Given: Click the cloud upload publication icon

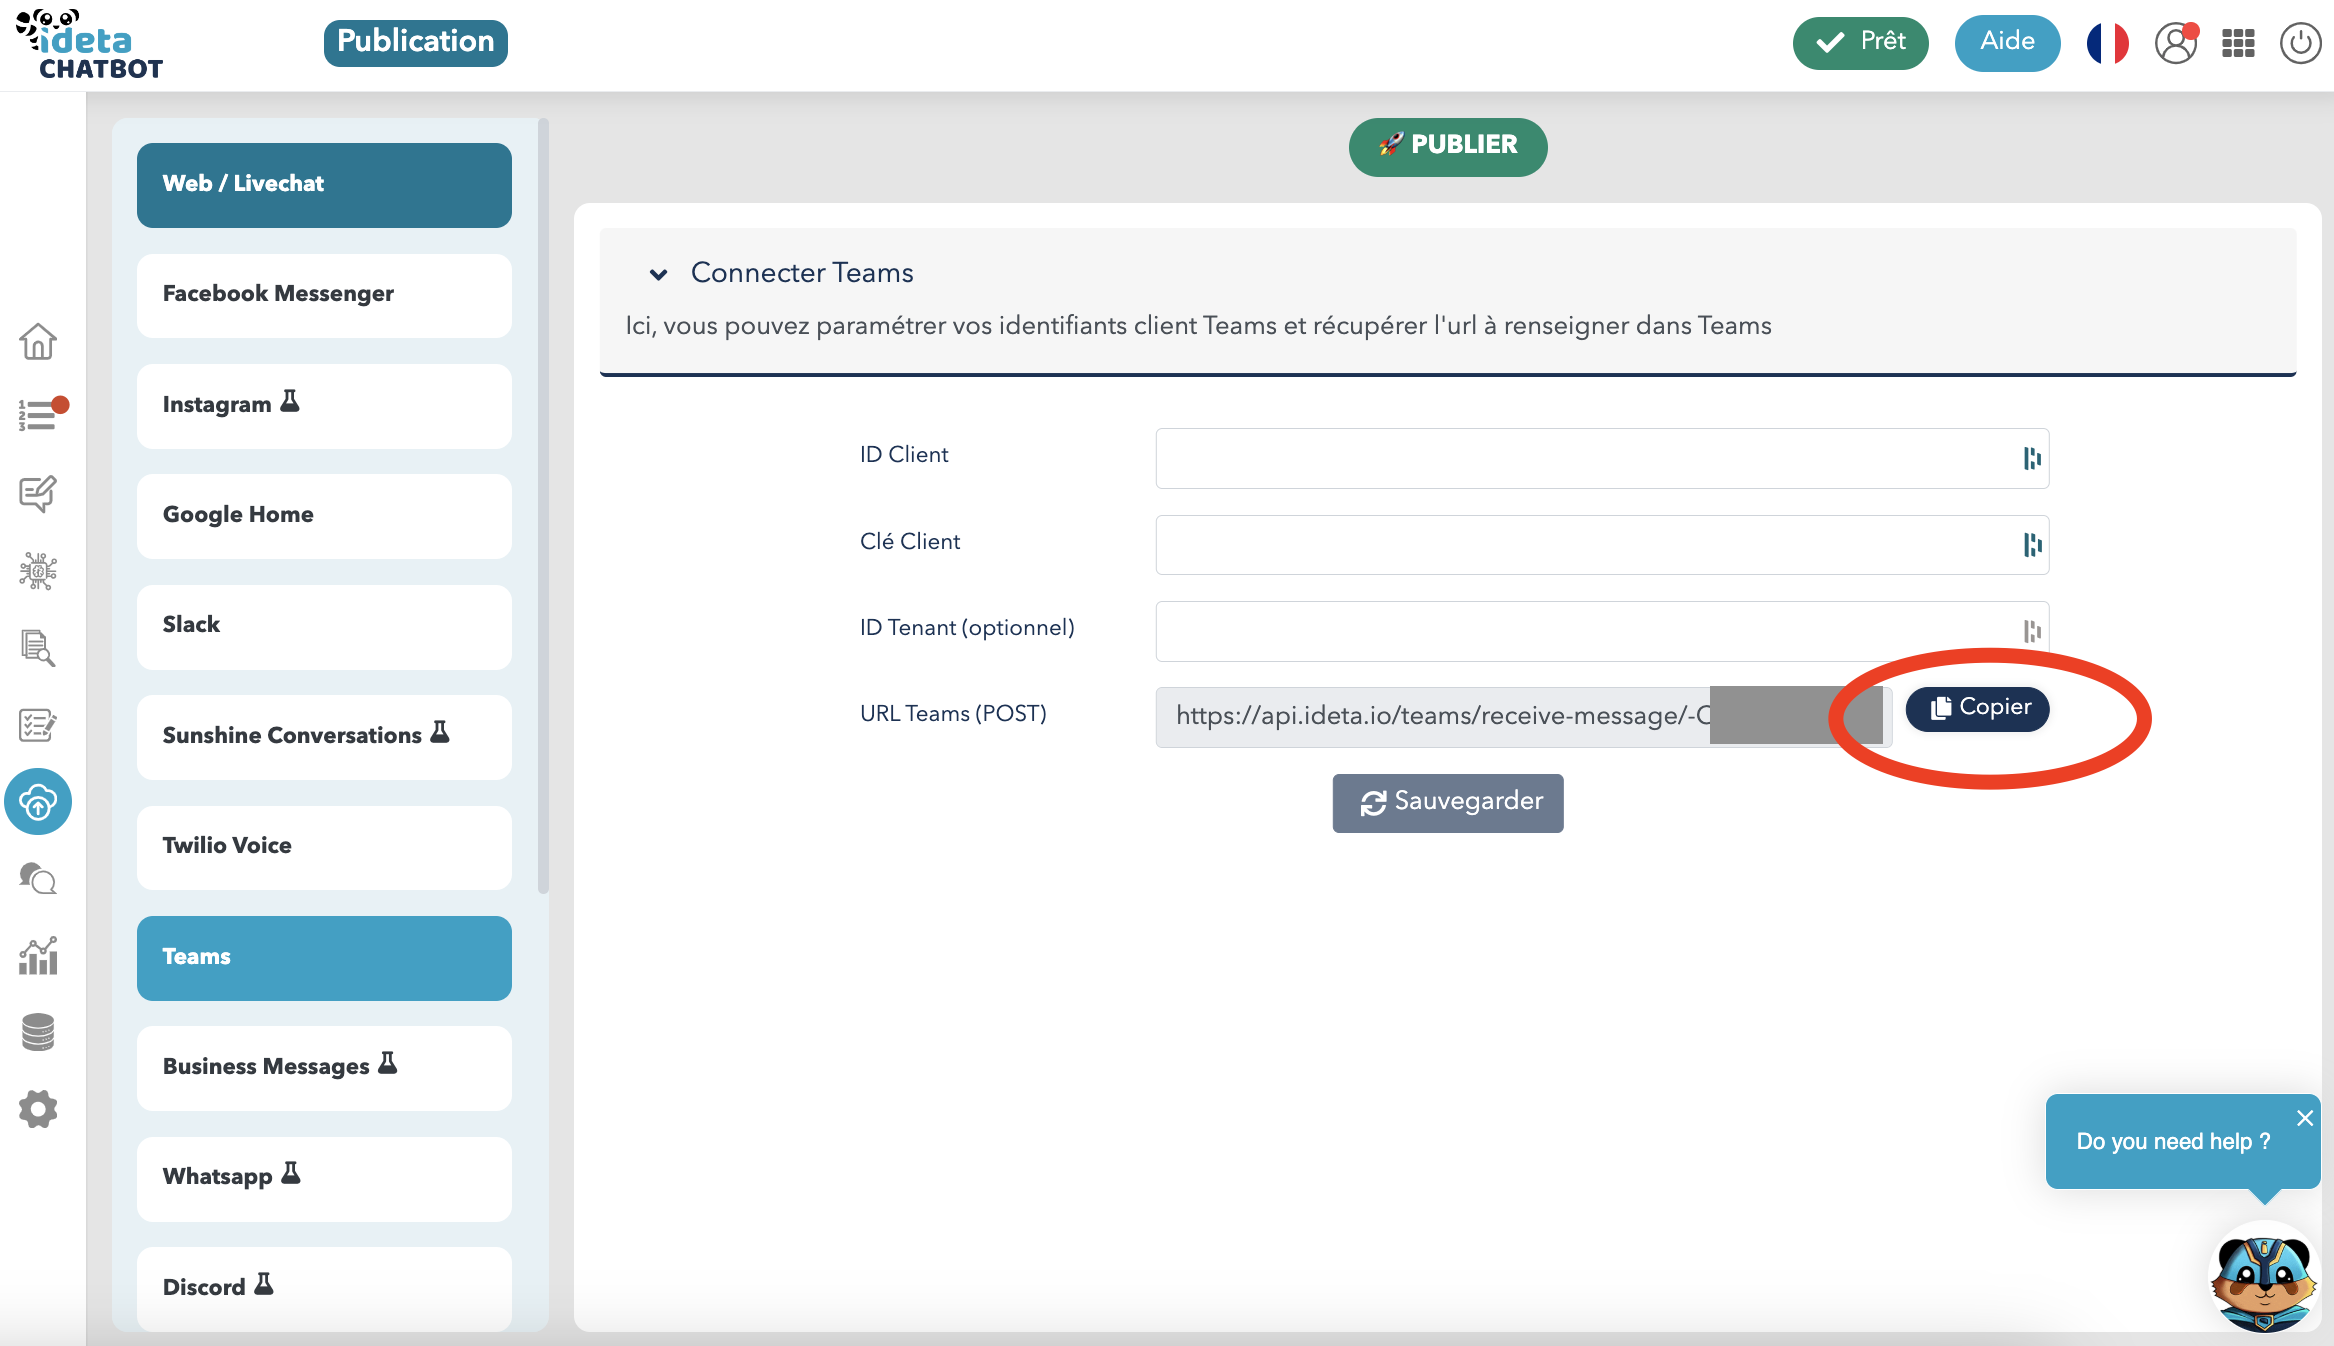Looking at the screenshot, I should click(x=38, y=801).
